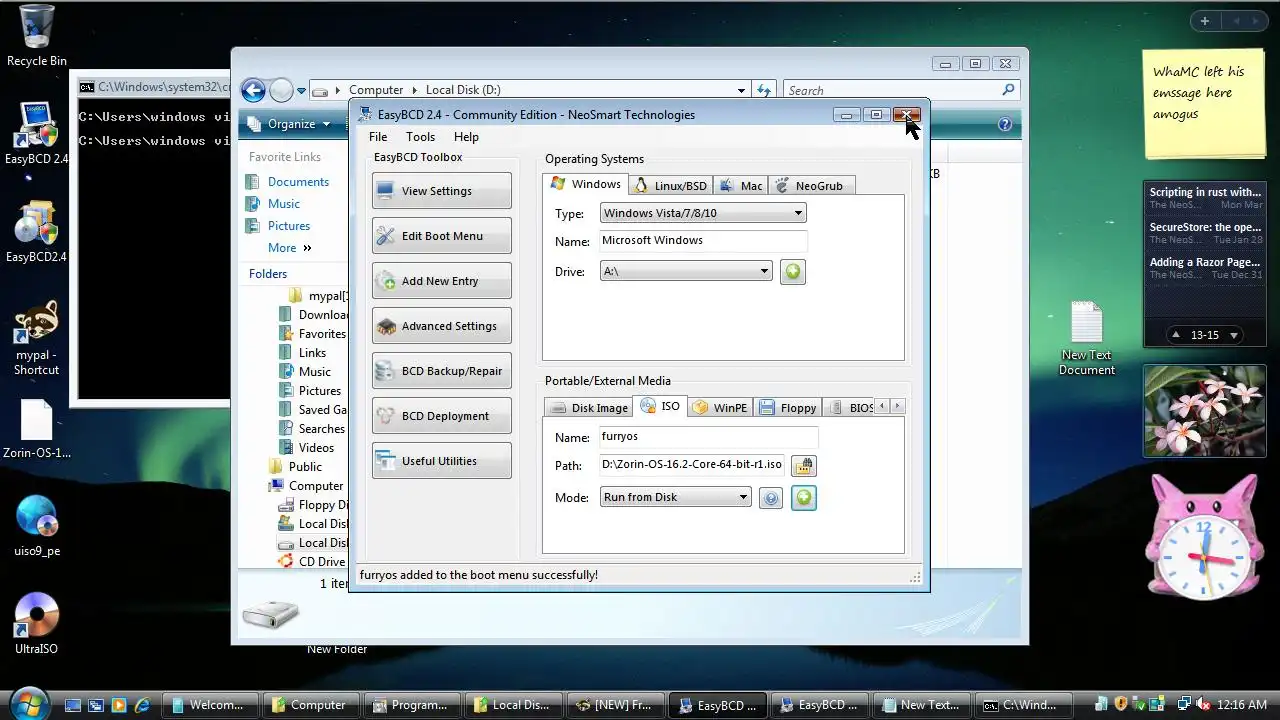Select the Disk Image media tab
1280x720 pixels.
pos(589,407)
